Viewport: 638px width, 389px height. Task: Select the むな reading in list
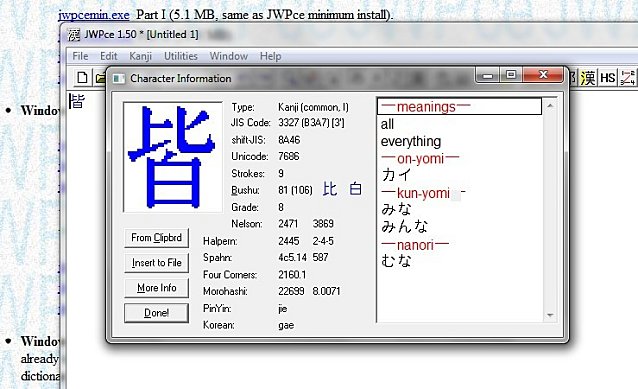point(396,260)
